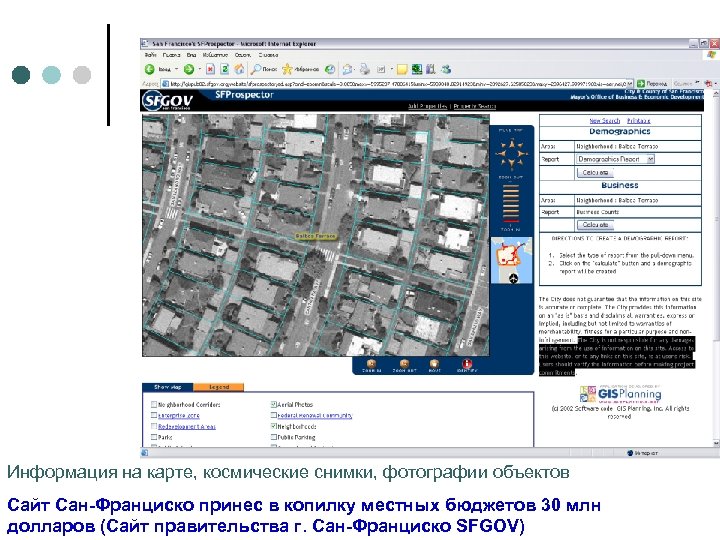Refresh the page with the green refresh icon
This screenshot has width=720, height=540.
click(225, 69)
